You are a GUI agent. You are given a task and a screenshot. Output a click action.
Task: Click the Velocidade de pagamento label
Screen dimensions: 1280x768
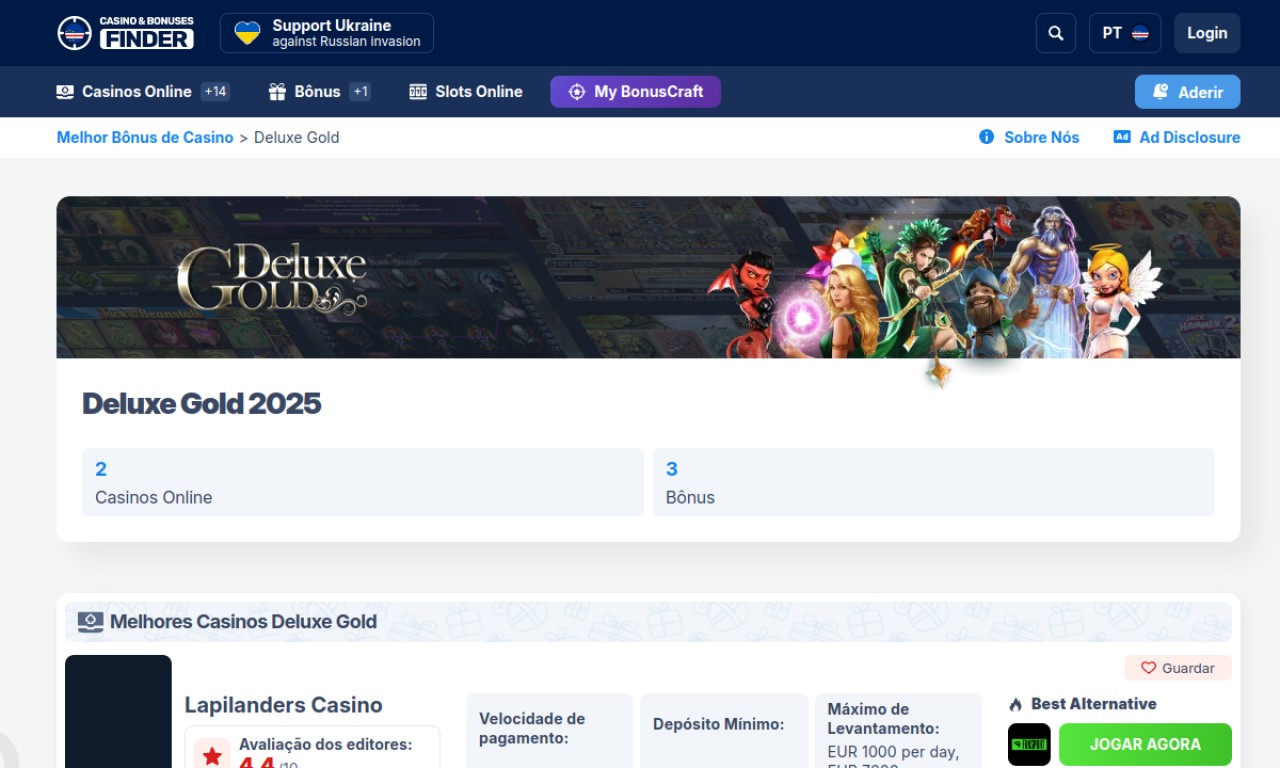click(532, 729)
